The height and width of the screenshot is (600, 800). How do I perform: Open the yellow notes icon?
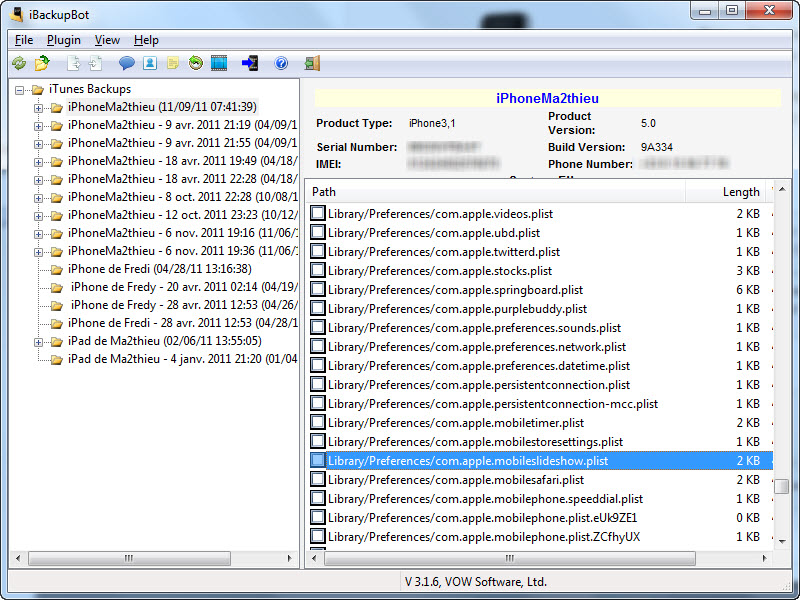click(x=173, y=63)
